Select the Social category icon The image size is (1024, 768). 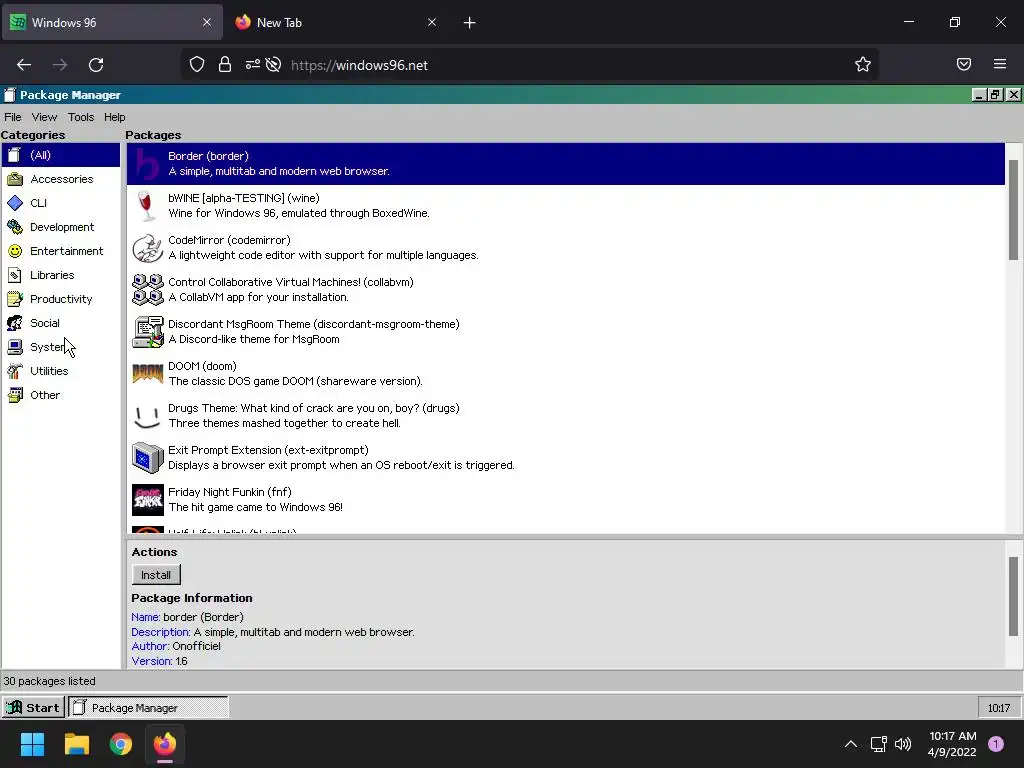(15, 323)
